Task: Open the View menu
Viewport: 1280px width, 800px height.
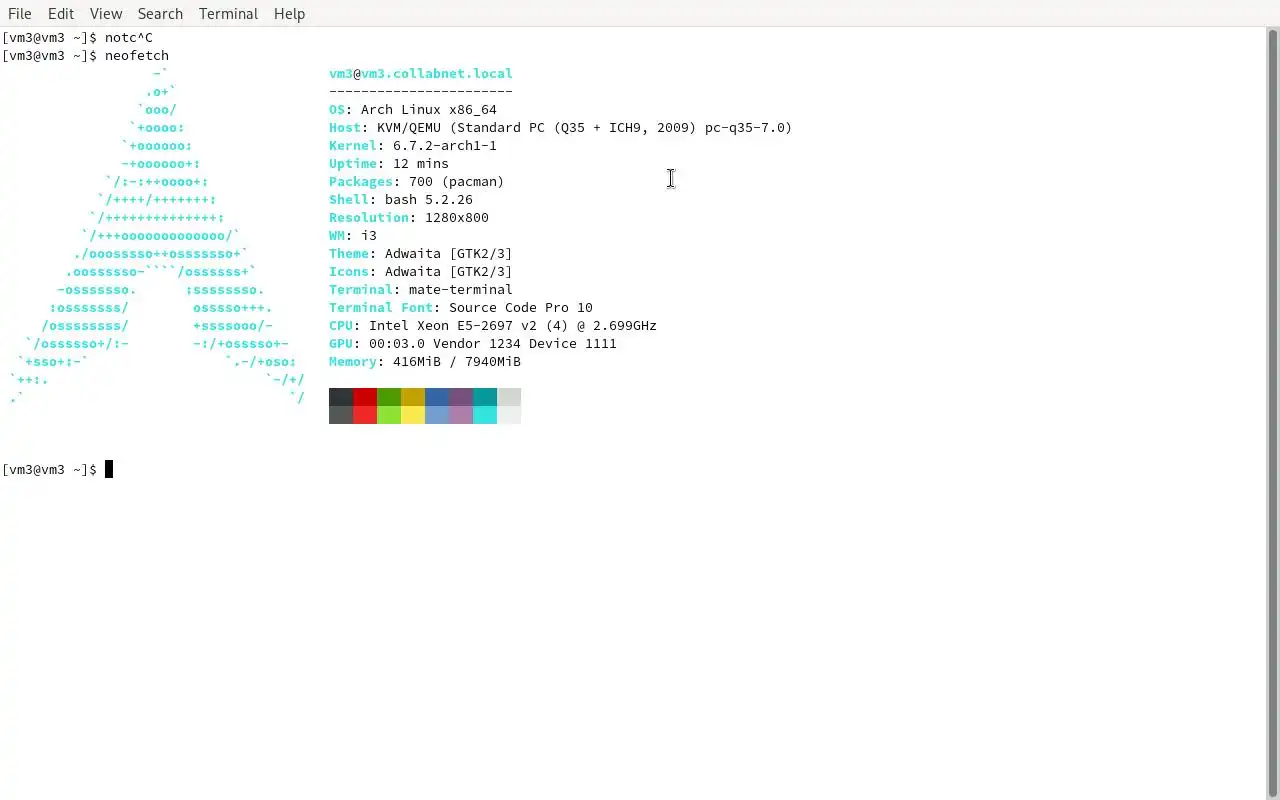Action: 105,13
